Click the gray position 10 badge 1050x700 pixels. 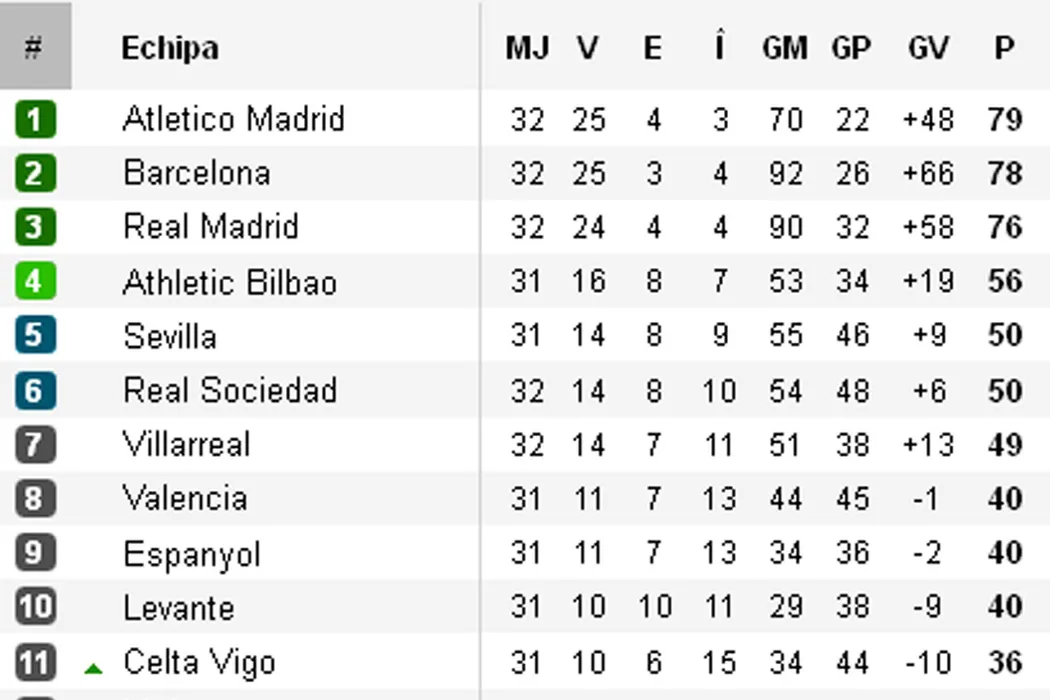[34, 606]
